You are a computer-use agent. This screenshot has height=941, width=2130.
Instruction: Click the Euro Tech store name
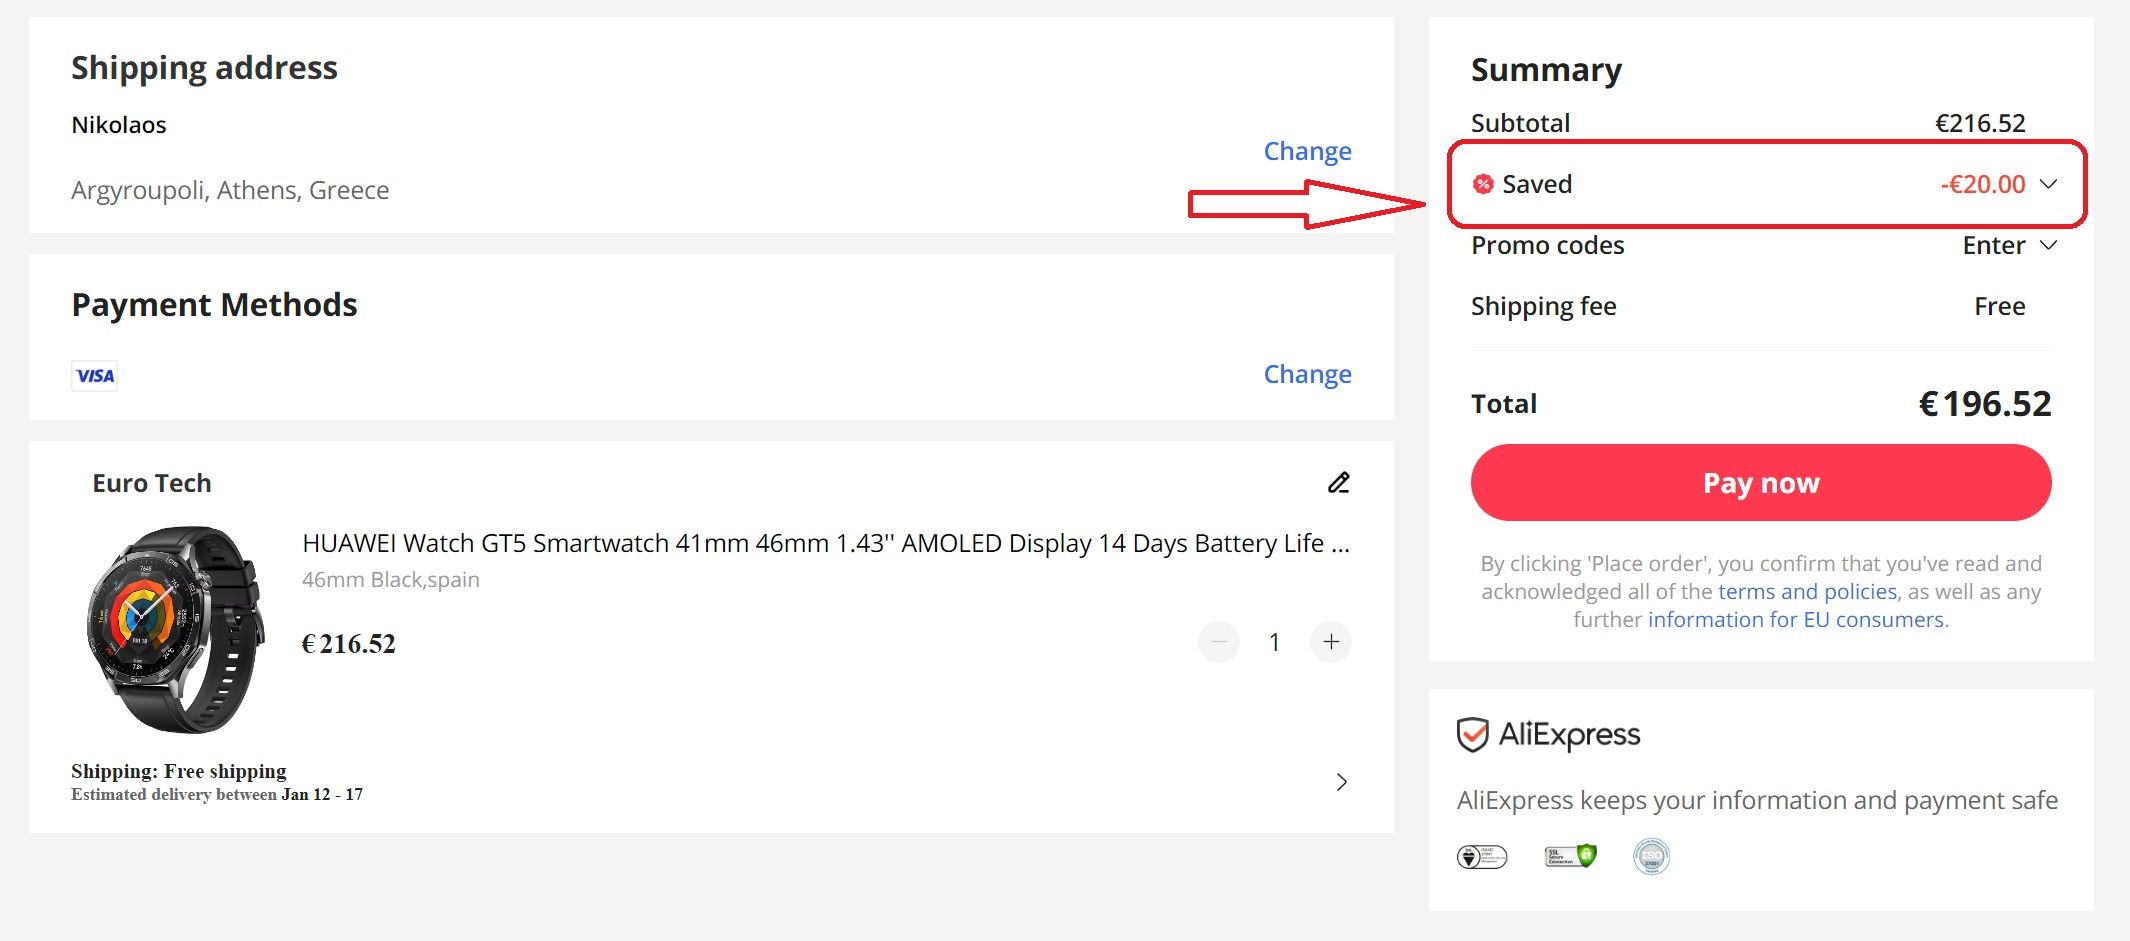coord(152,483)
